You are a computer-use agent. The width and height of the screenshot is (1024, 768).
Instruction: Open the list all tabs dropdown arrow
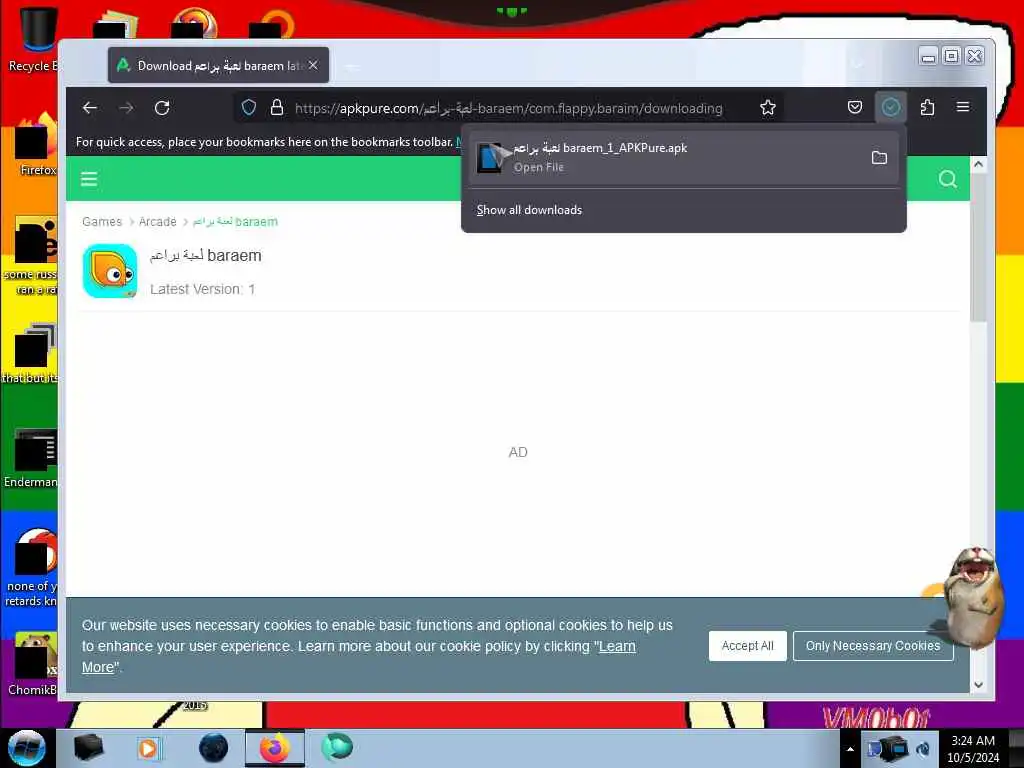coord(857,64)
